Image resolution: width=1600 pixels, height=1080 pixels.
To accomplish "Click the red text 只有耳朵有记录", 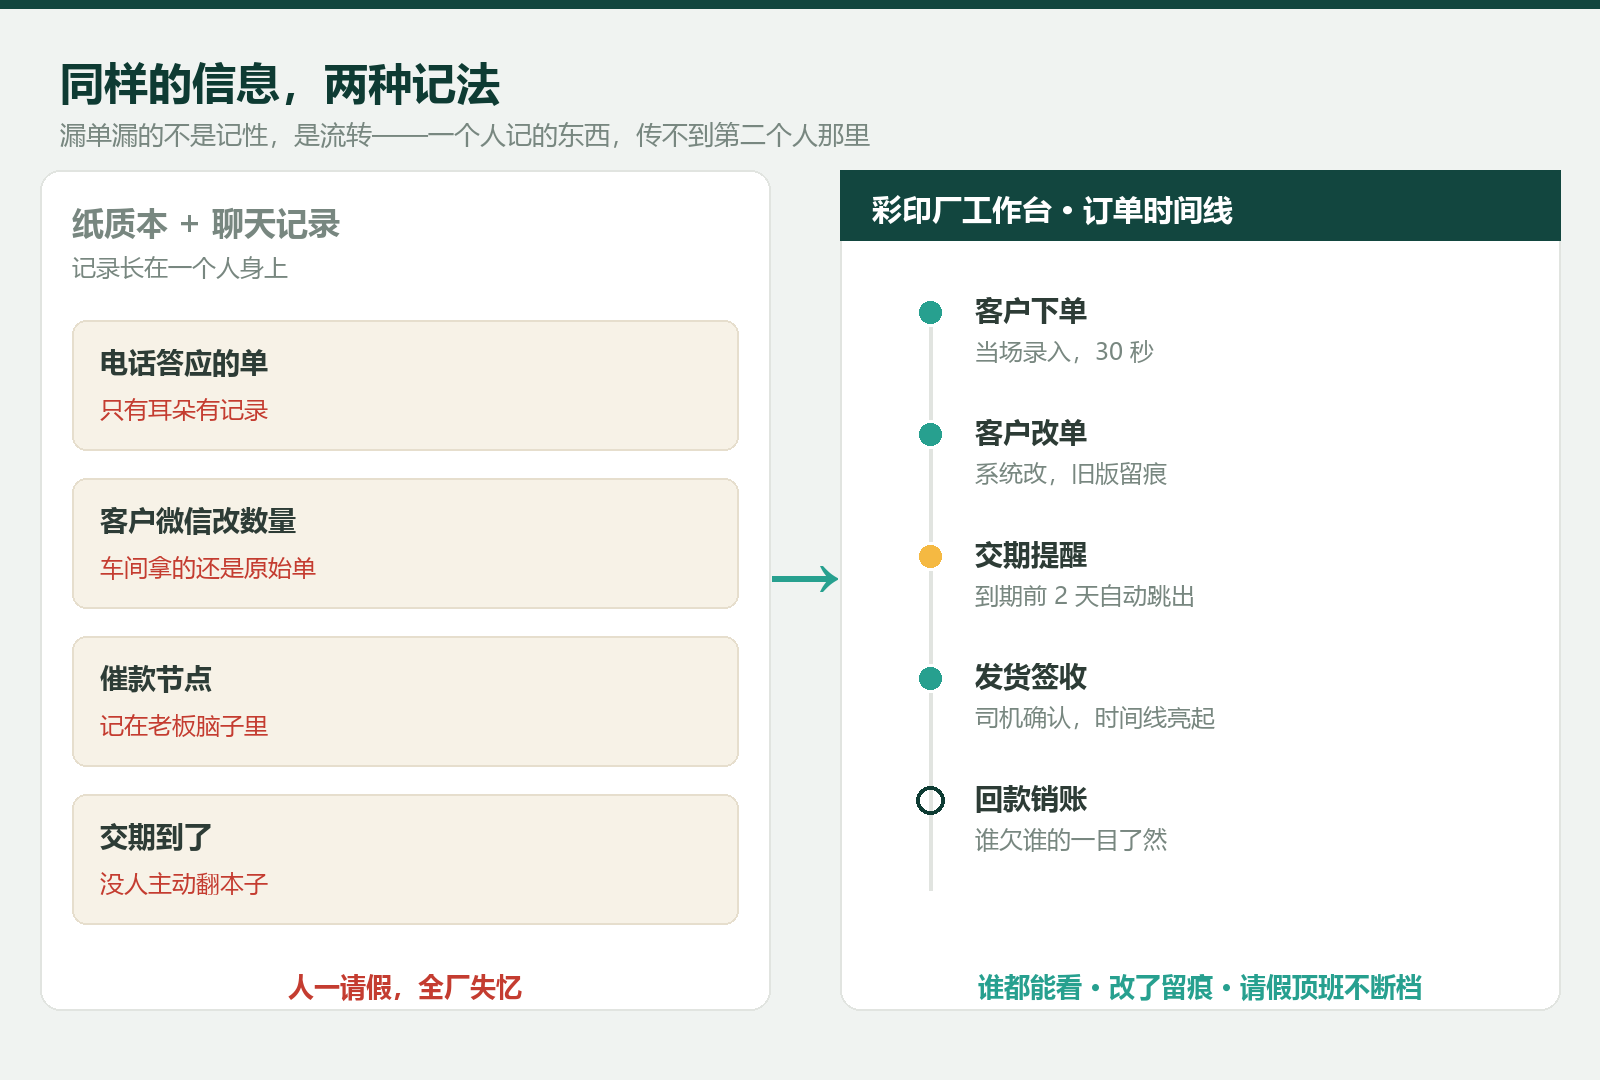I will (184, 410).
